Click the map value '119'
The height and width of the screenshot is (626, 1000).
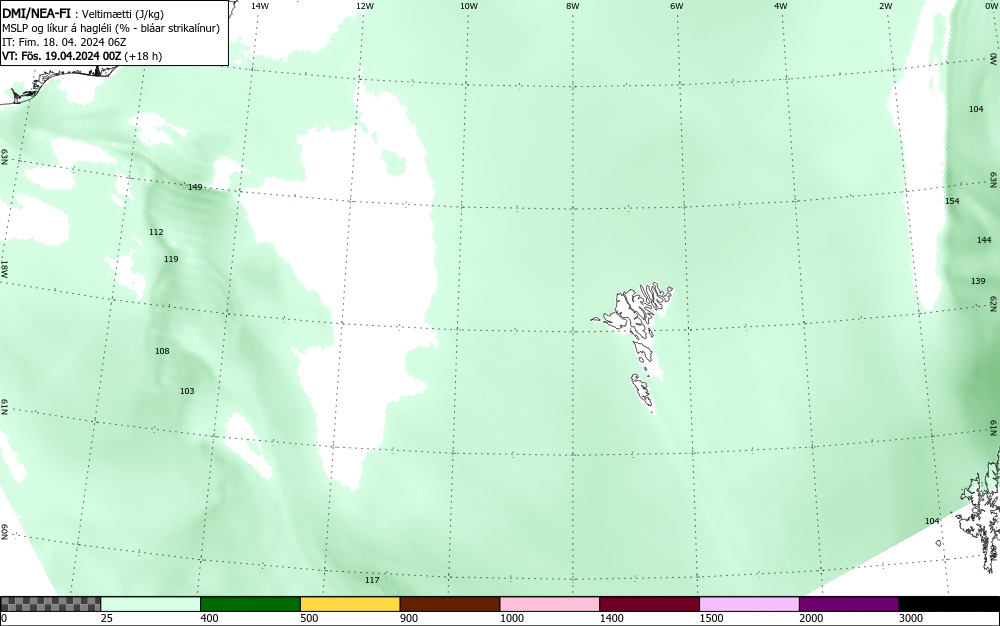(x=171, y=259)
